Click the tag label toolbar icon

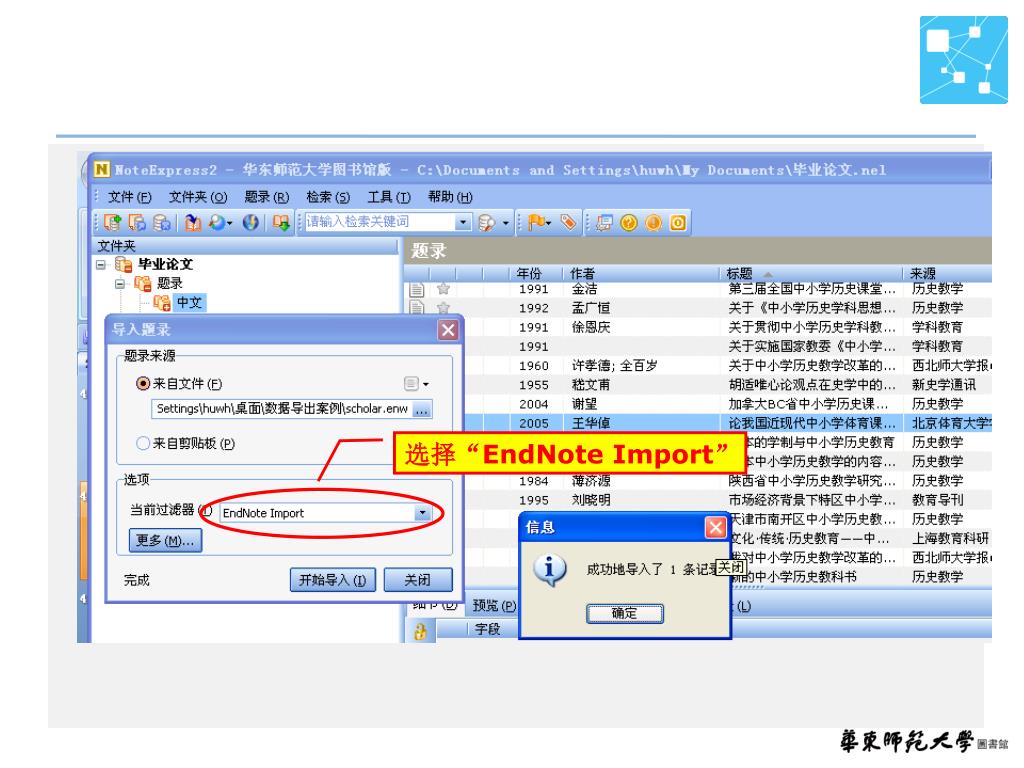pos(568,223)
